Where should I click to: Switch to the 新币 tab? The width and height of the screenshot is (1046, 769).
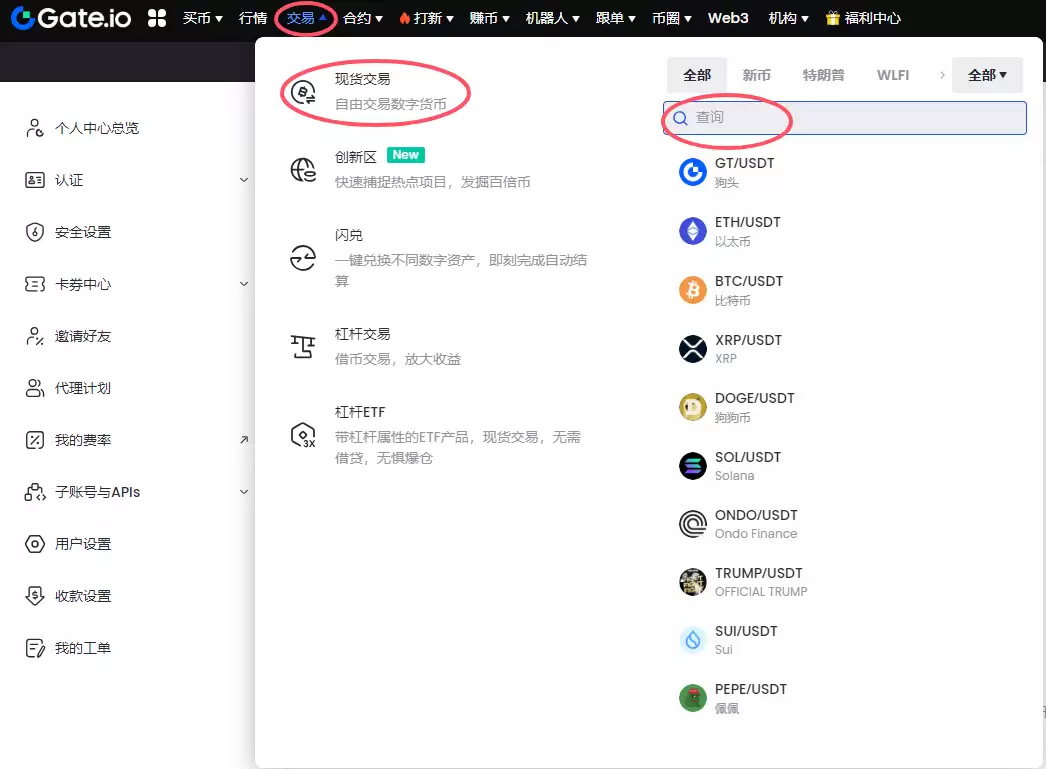(x=756, y=75)
